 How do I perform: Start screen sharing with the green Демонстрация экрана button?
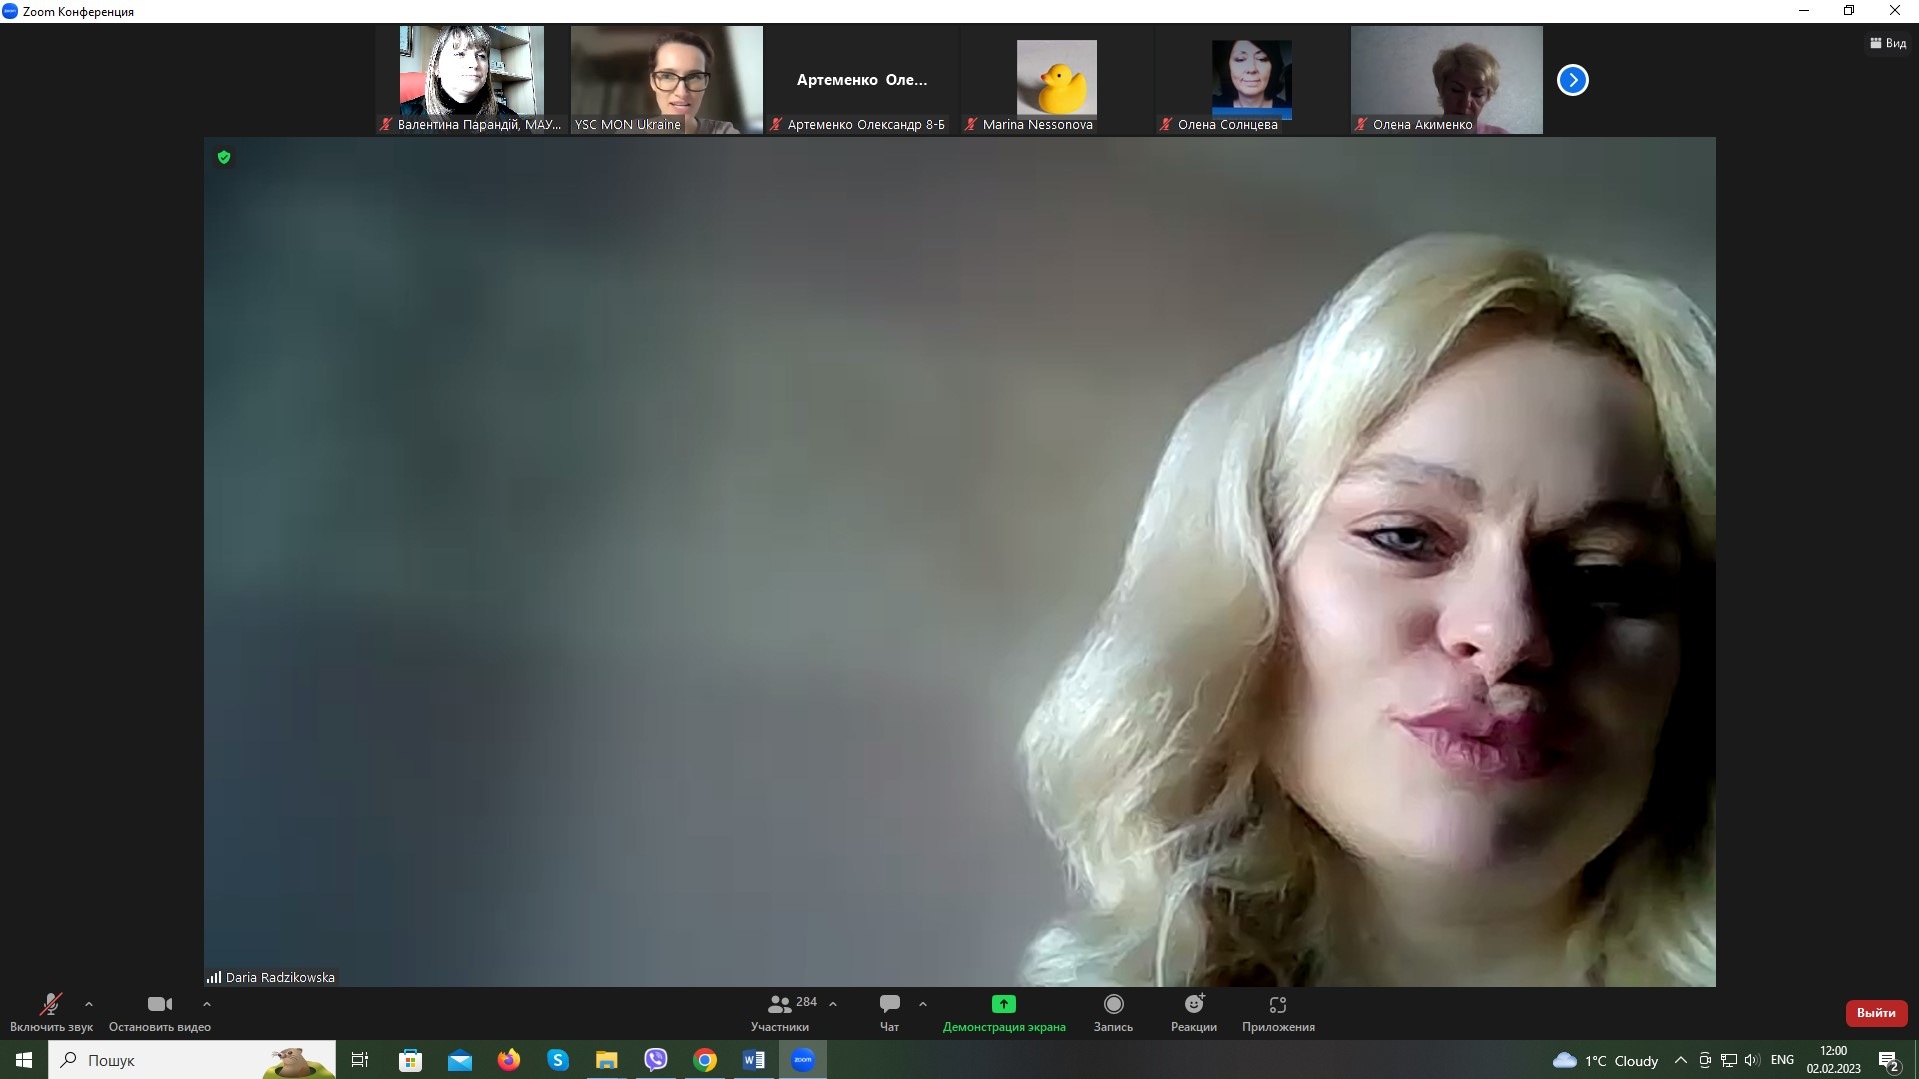(1003, 1004)
